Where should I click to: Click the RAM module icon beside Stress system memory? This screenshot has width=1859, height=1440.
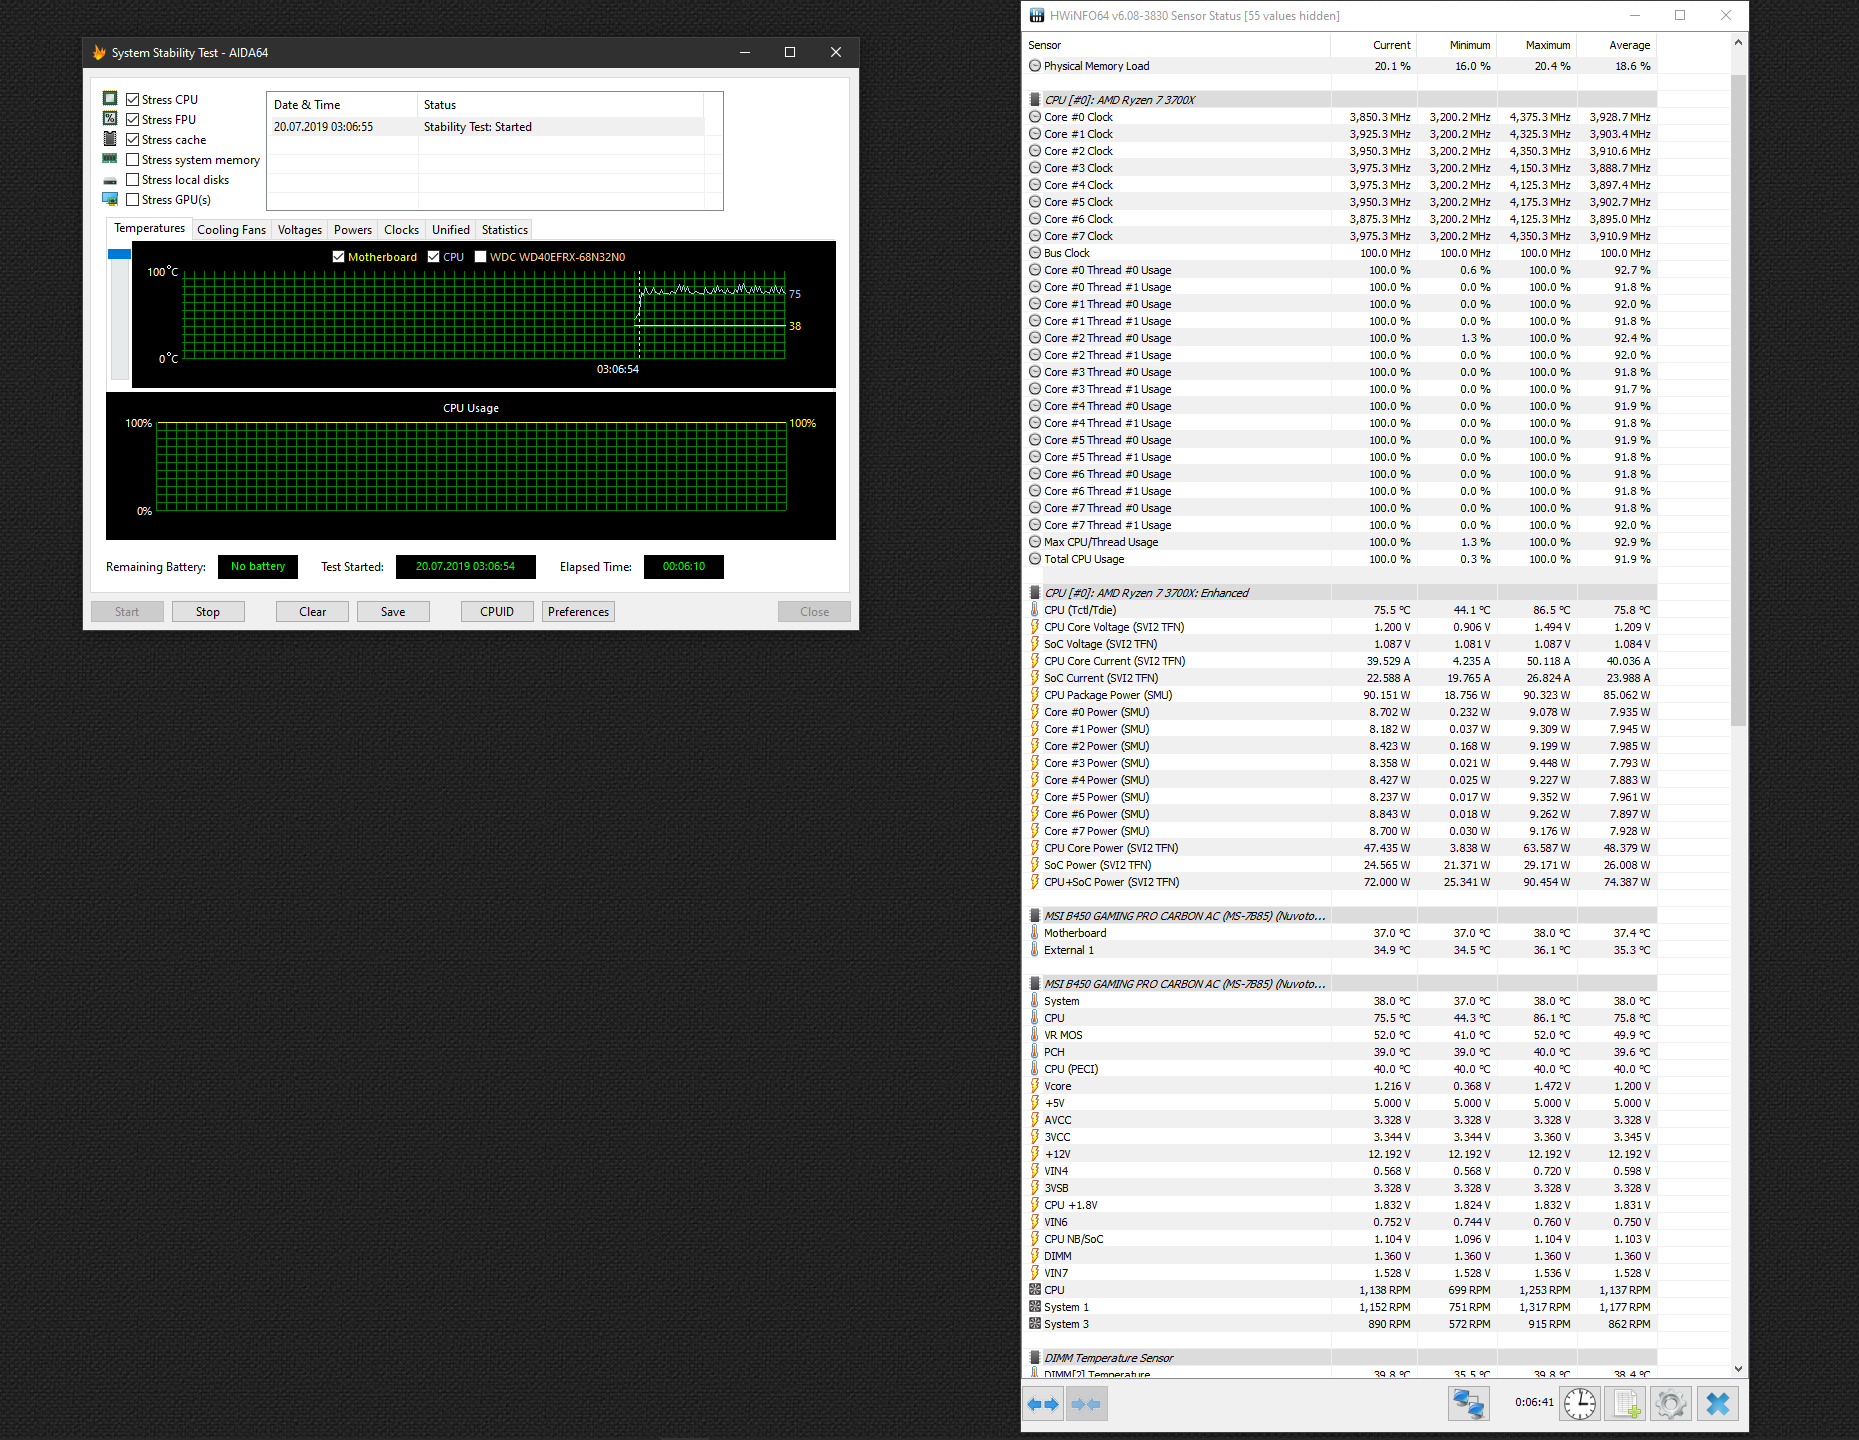point(110,159)
